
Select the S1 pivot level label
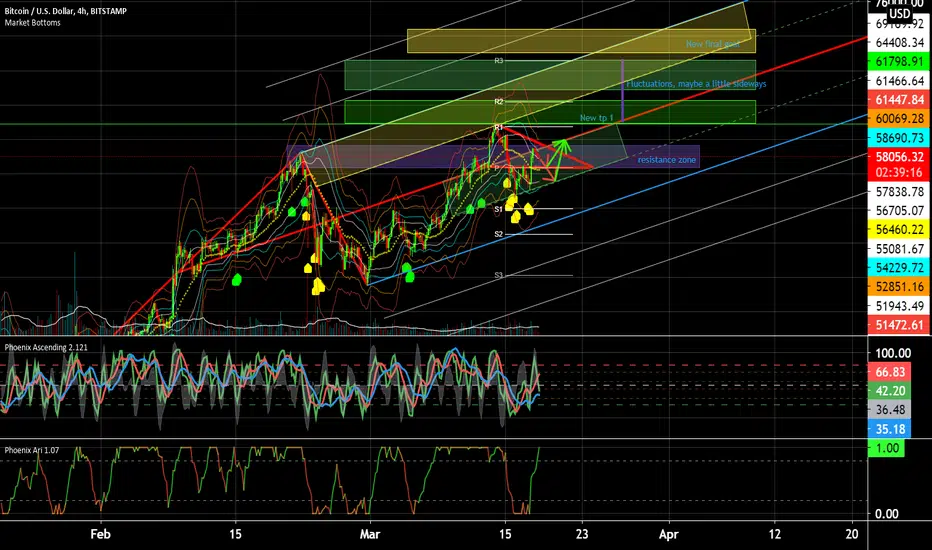(499, 209)
